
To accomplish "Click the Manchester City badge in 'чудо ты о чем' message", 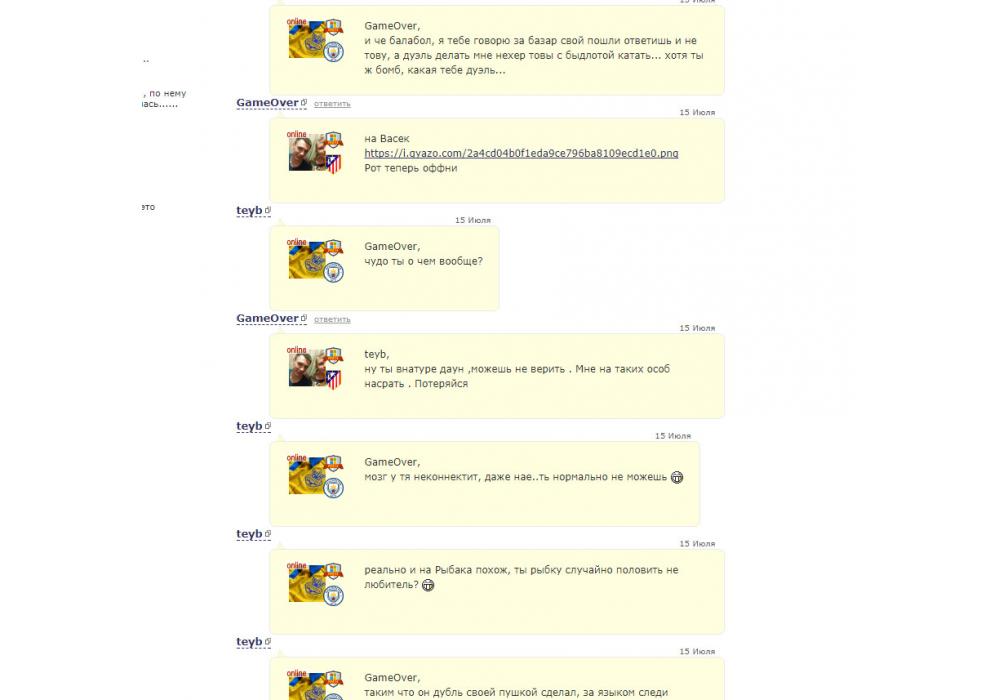I will [333, 272].
